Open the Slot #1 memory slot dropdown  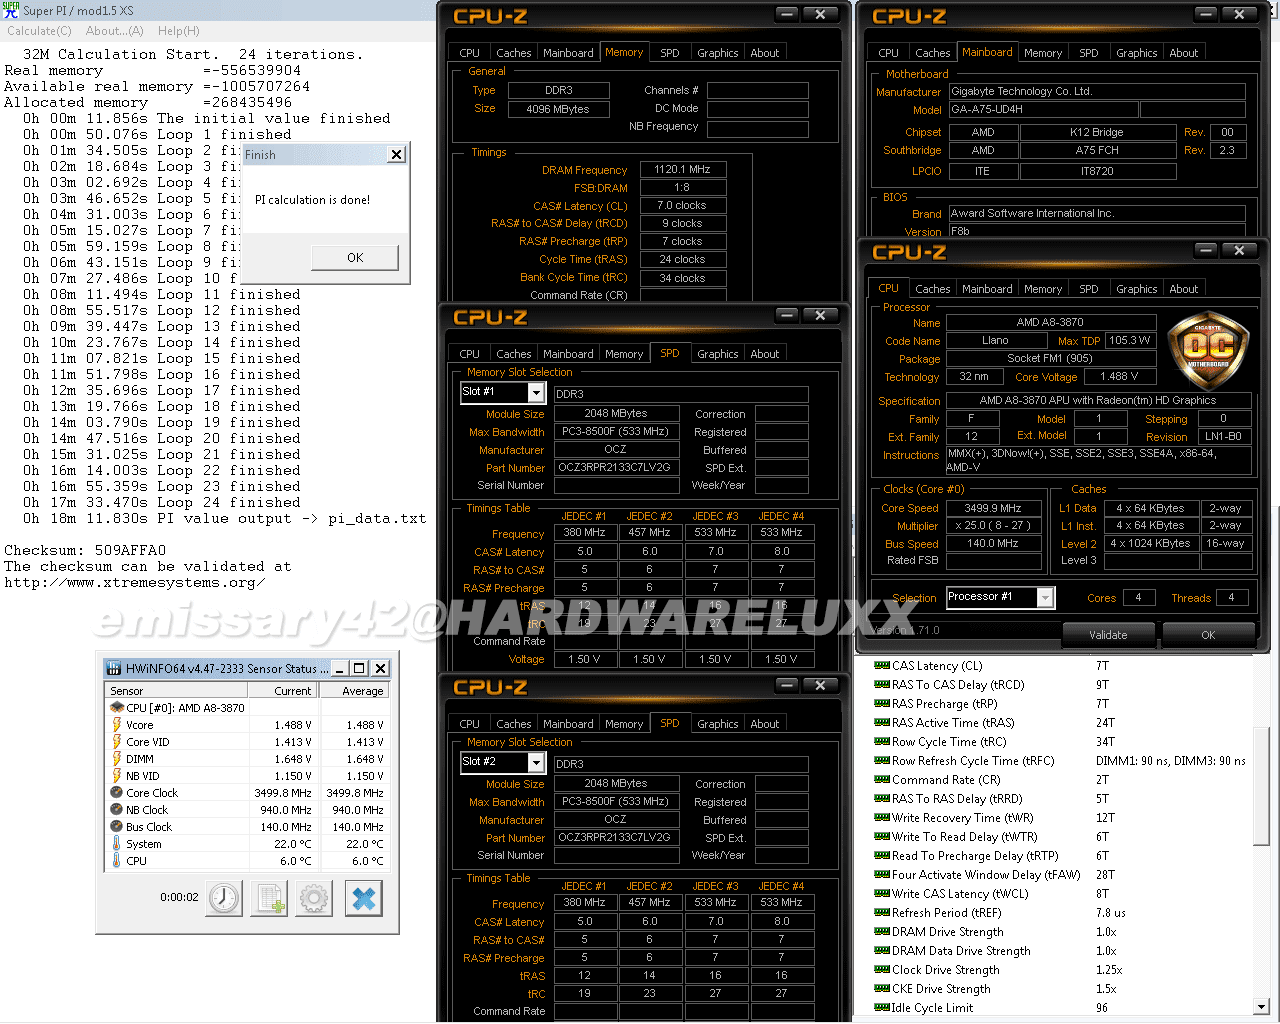point(536,393)
